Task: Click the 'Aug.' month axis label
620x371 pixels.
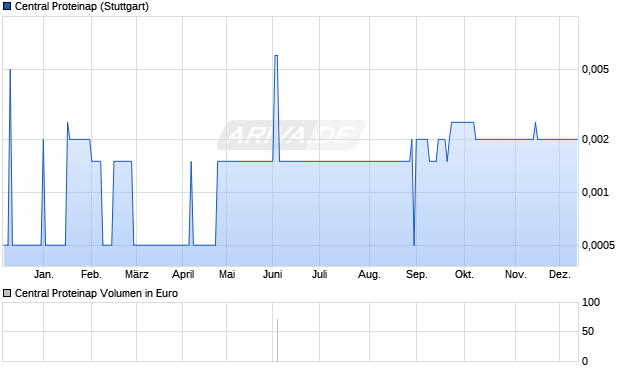Action: click(x=369, y=274)
